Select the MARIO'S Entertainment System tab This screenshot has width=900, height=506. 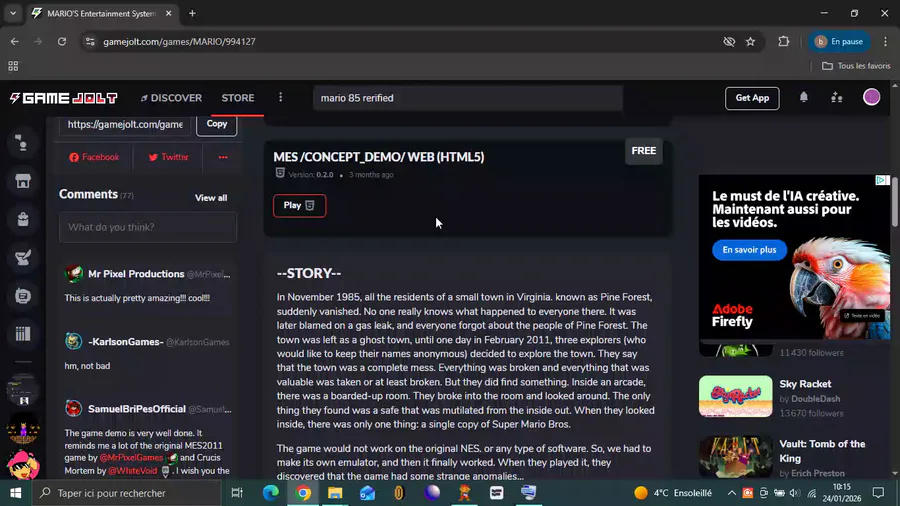pos(102,13)
